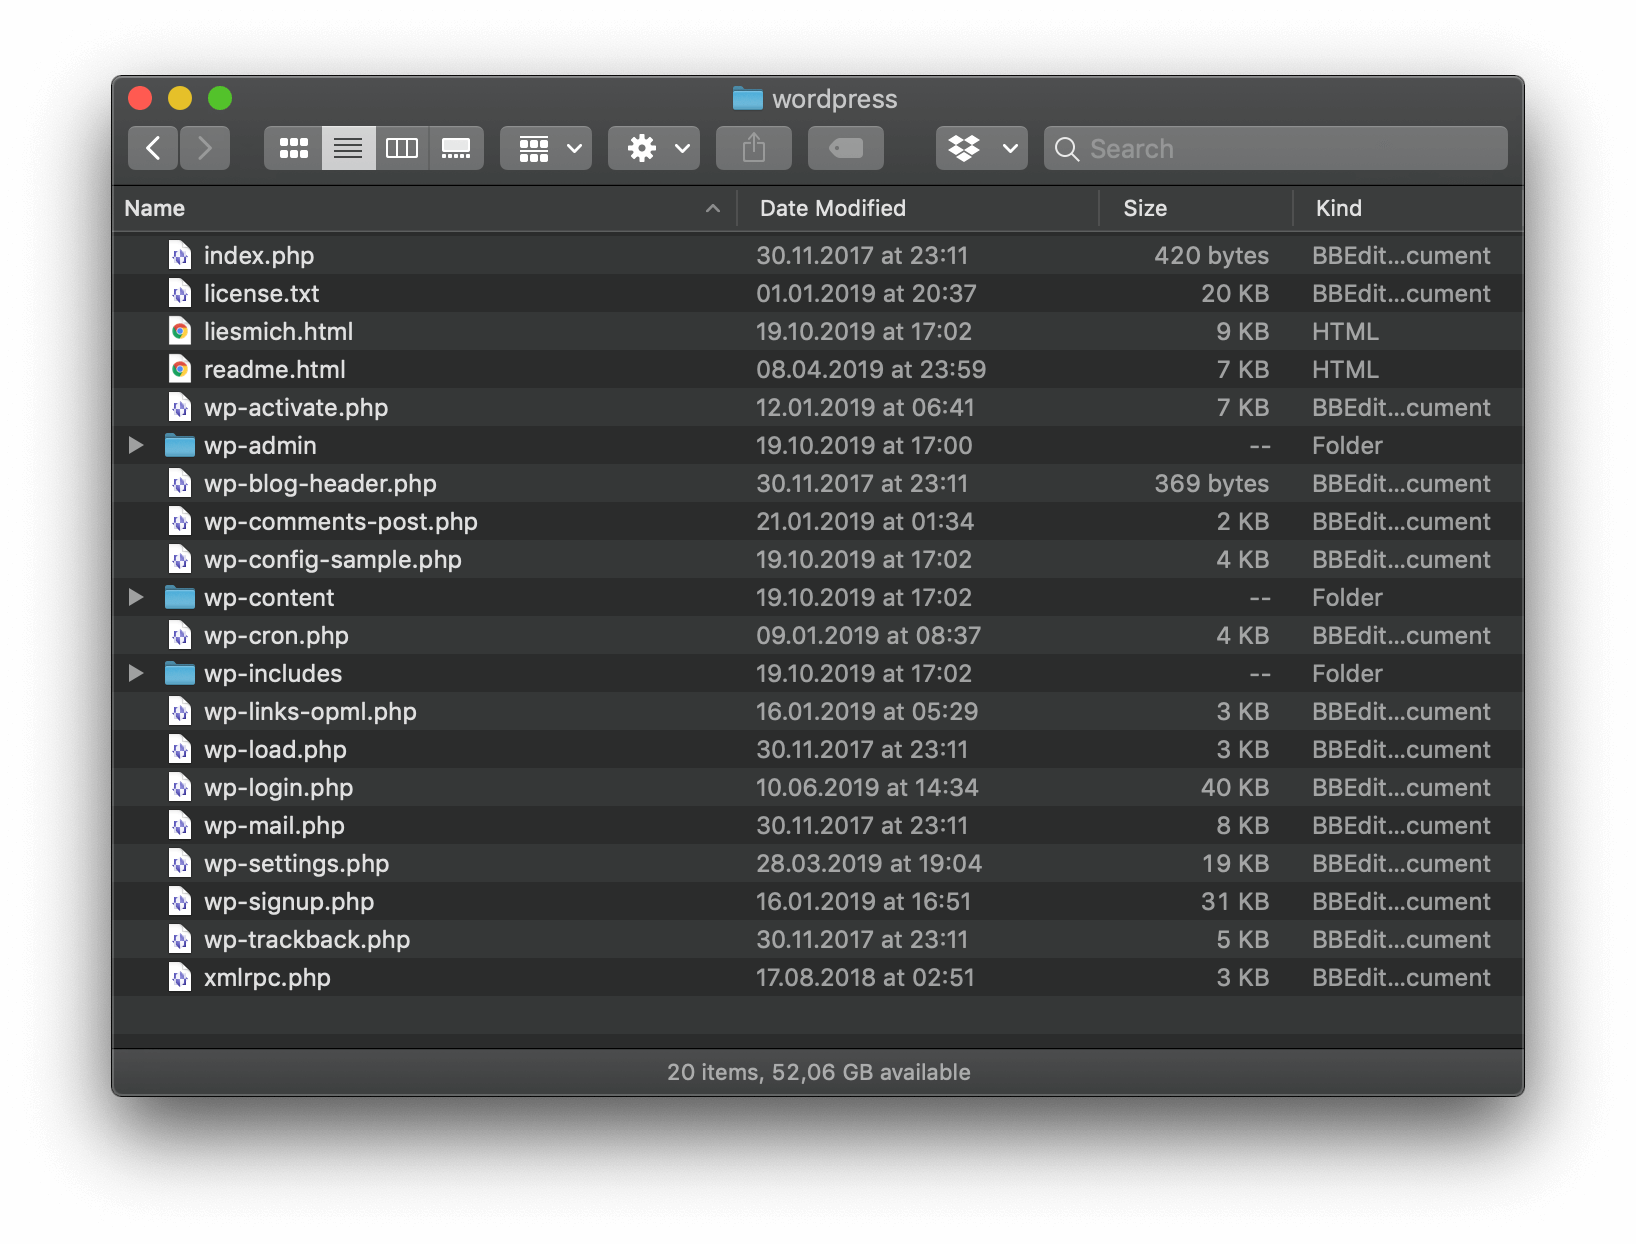Select the wp-includes folder icon

pyautogui.click(x=180, y=673)
